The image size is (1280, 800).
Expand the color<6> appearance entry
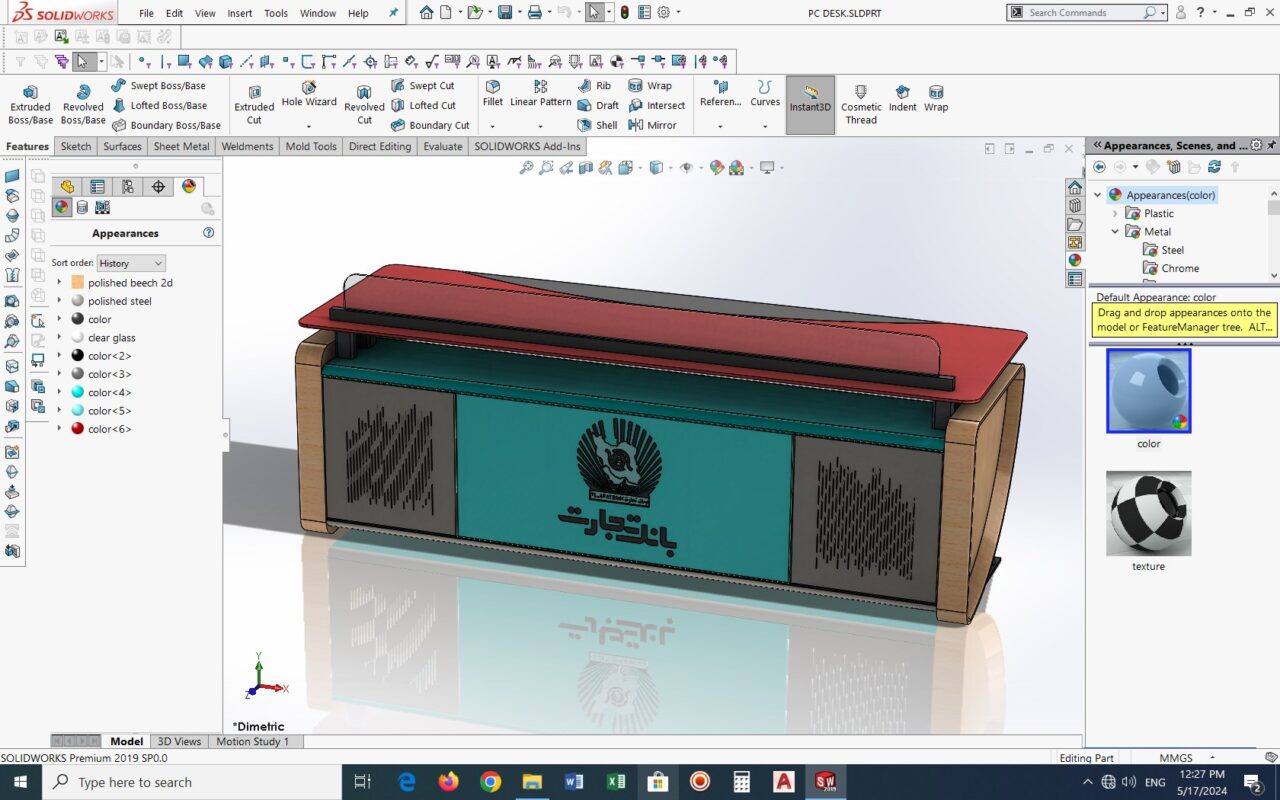tap(59, 429)
